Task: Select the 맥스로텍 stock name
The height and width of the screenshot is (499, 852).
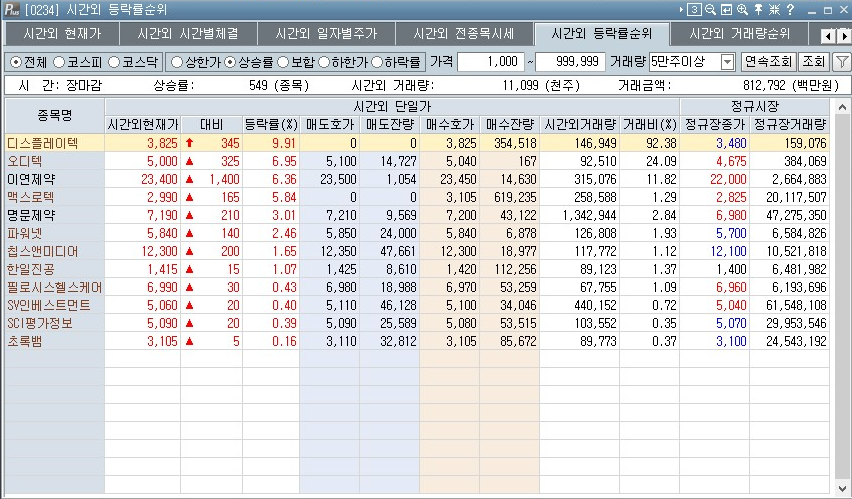Action: pos(30,197)
